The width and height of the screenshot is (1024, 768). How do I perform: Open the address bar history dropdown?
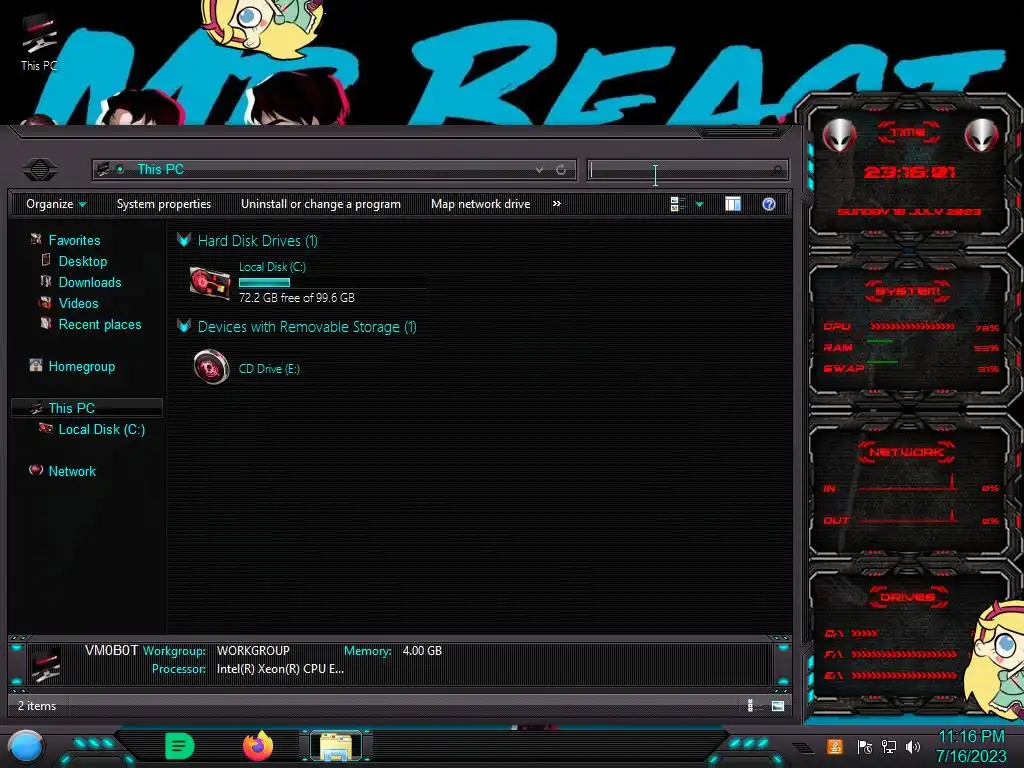point(539,170)
